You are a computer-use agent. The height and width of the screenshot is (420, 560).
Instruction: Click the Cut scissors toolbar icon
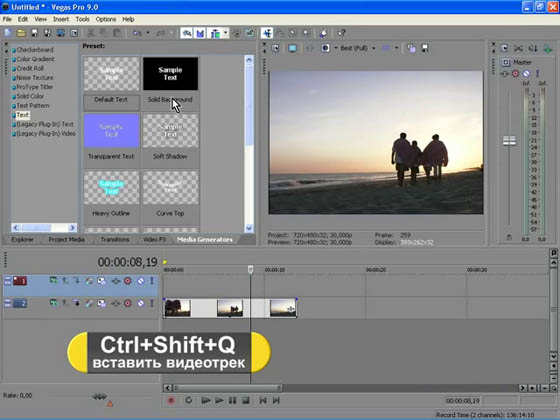pos(91,33)
